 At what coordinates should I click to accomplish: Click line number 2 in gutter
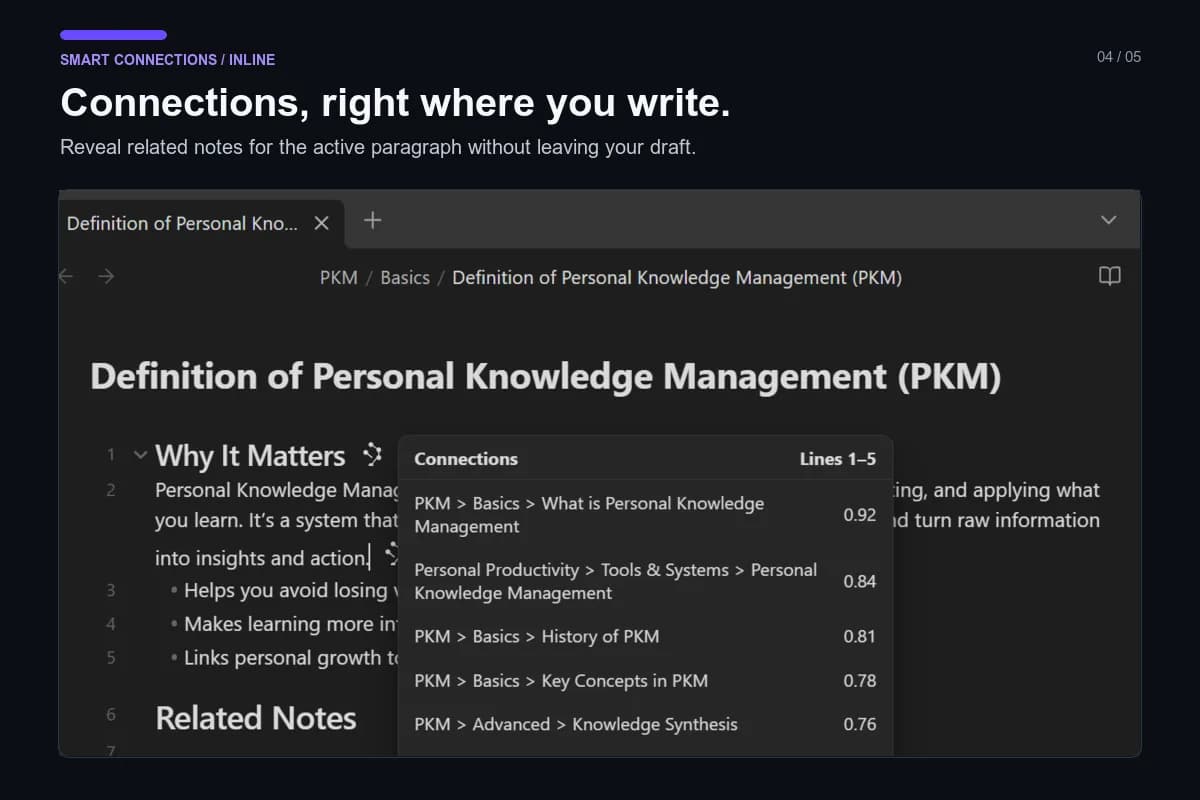point(111,490)
